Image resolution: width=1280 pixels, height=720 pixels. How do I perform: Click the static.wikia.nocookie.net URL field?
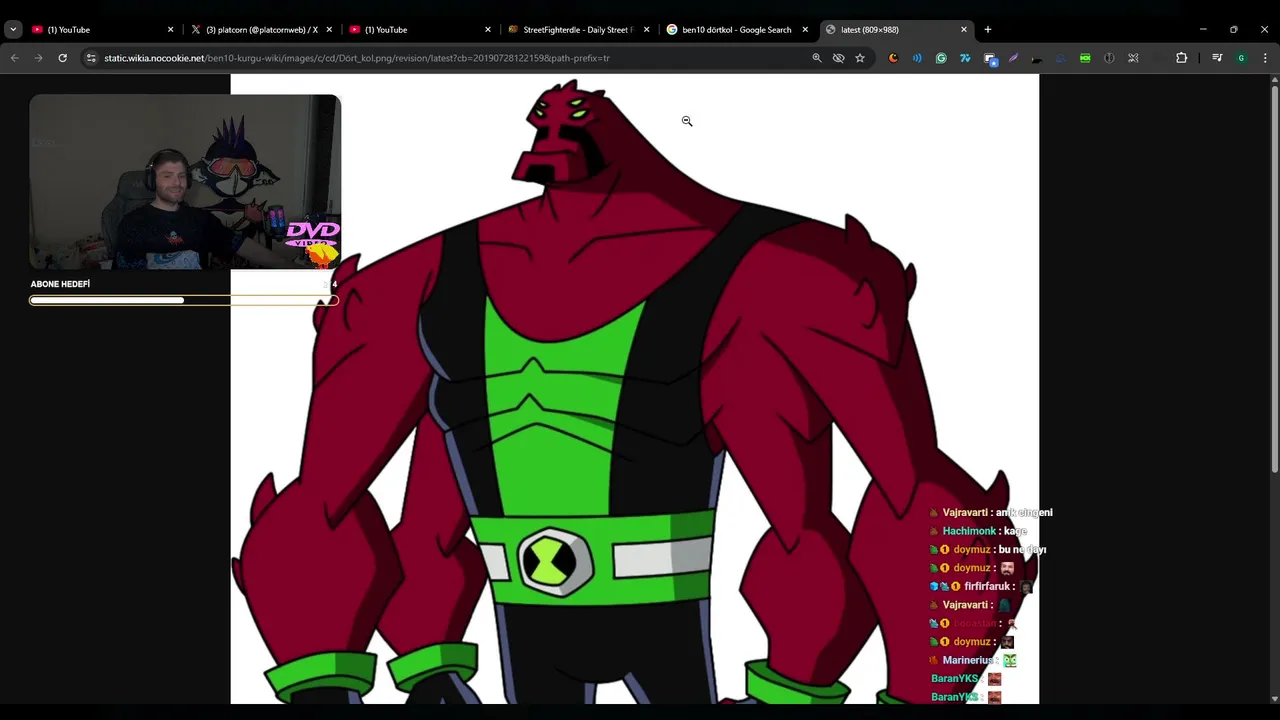coord(356,58)
